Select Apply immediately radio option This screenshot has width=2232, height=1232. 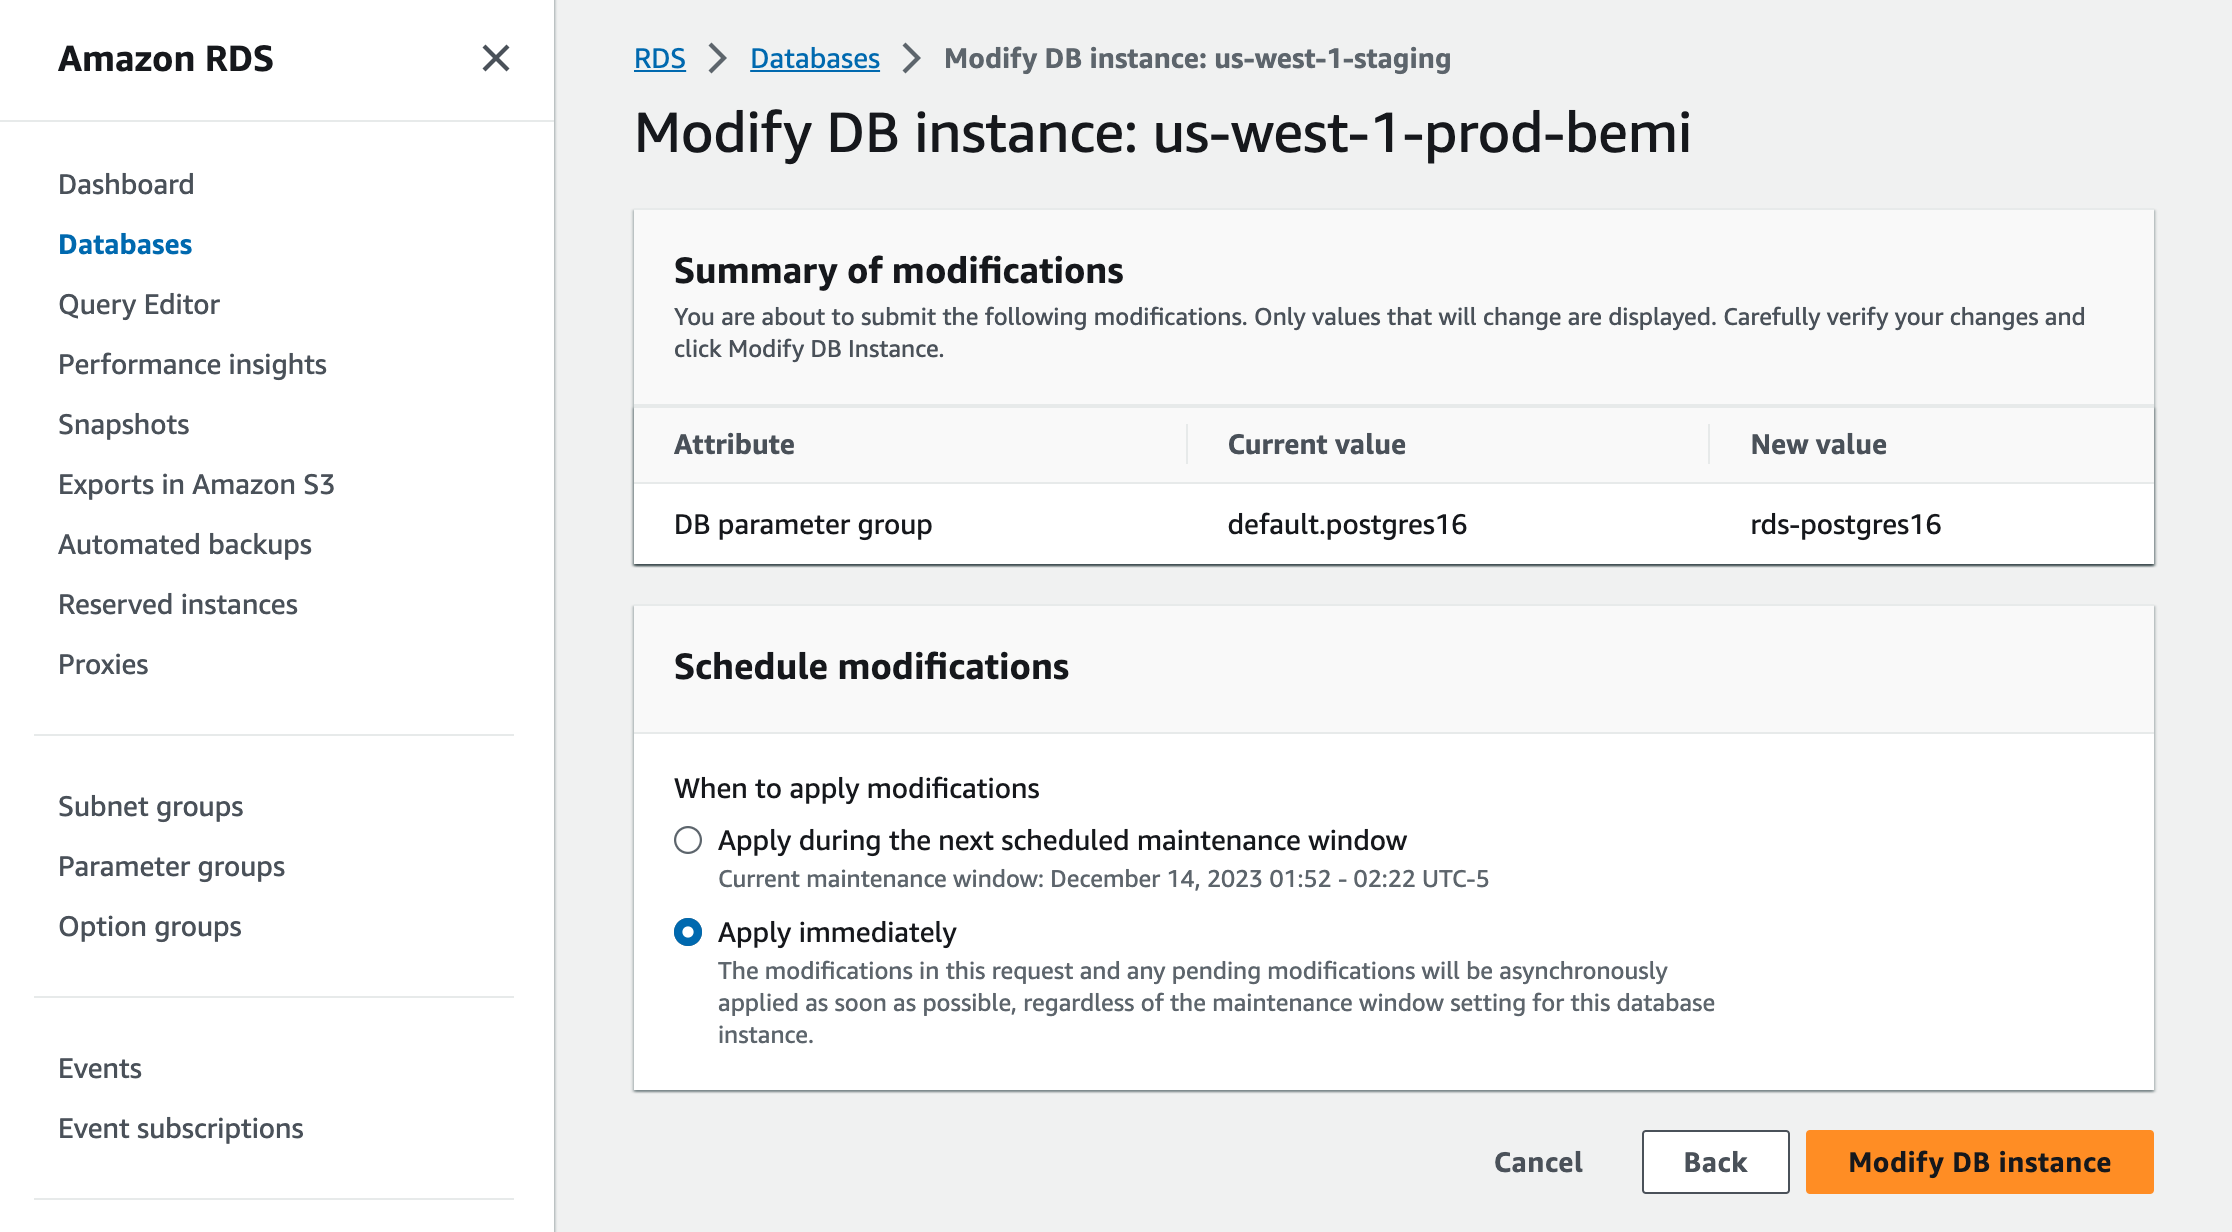tap(688, 932)
